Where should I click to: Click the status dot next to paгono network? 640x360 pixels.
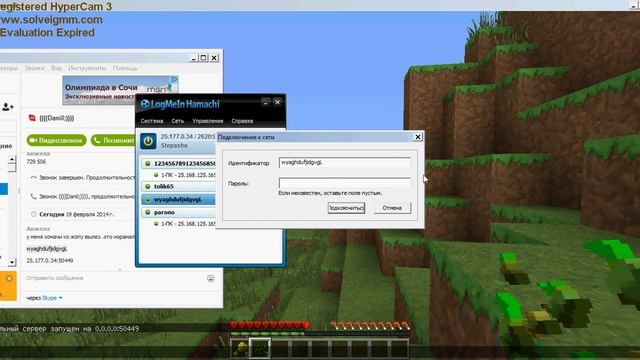click(x=148, y=212)
